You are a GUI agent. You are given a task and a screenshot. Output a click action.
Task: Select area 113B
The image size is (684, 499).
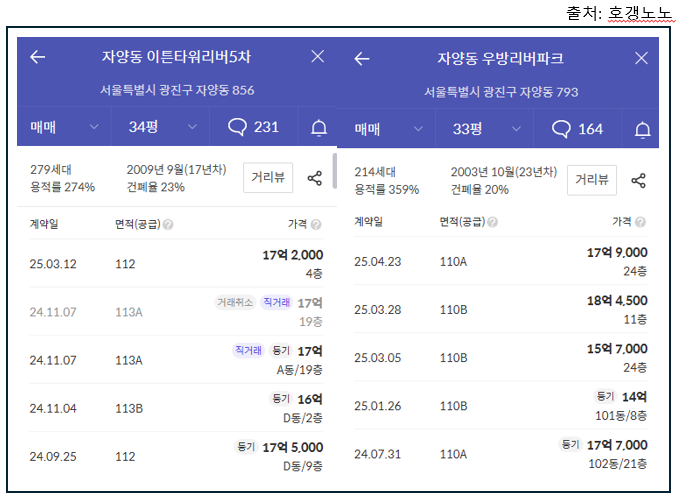[129, 408]
